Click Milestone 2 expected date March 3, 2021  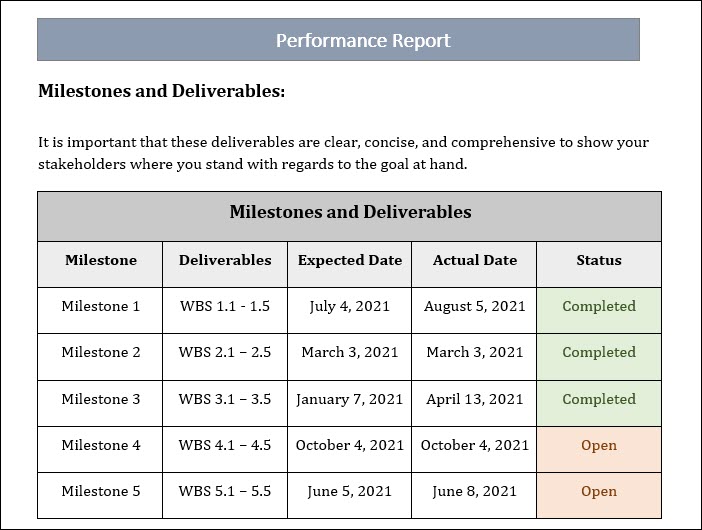349,357
